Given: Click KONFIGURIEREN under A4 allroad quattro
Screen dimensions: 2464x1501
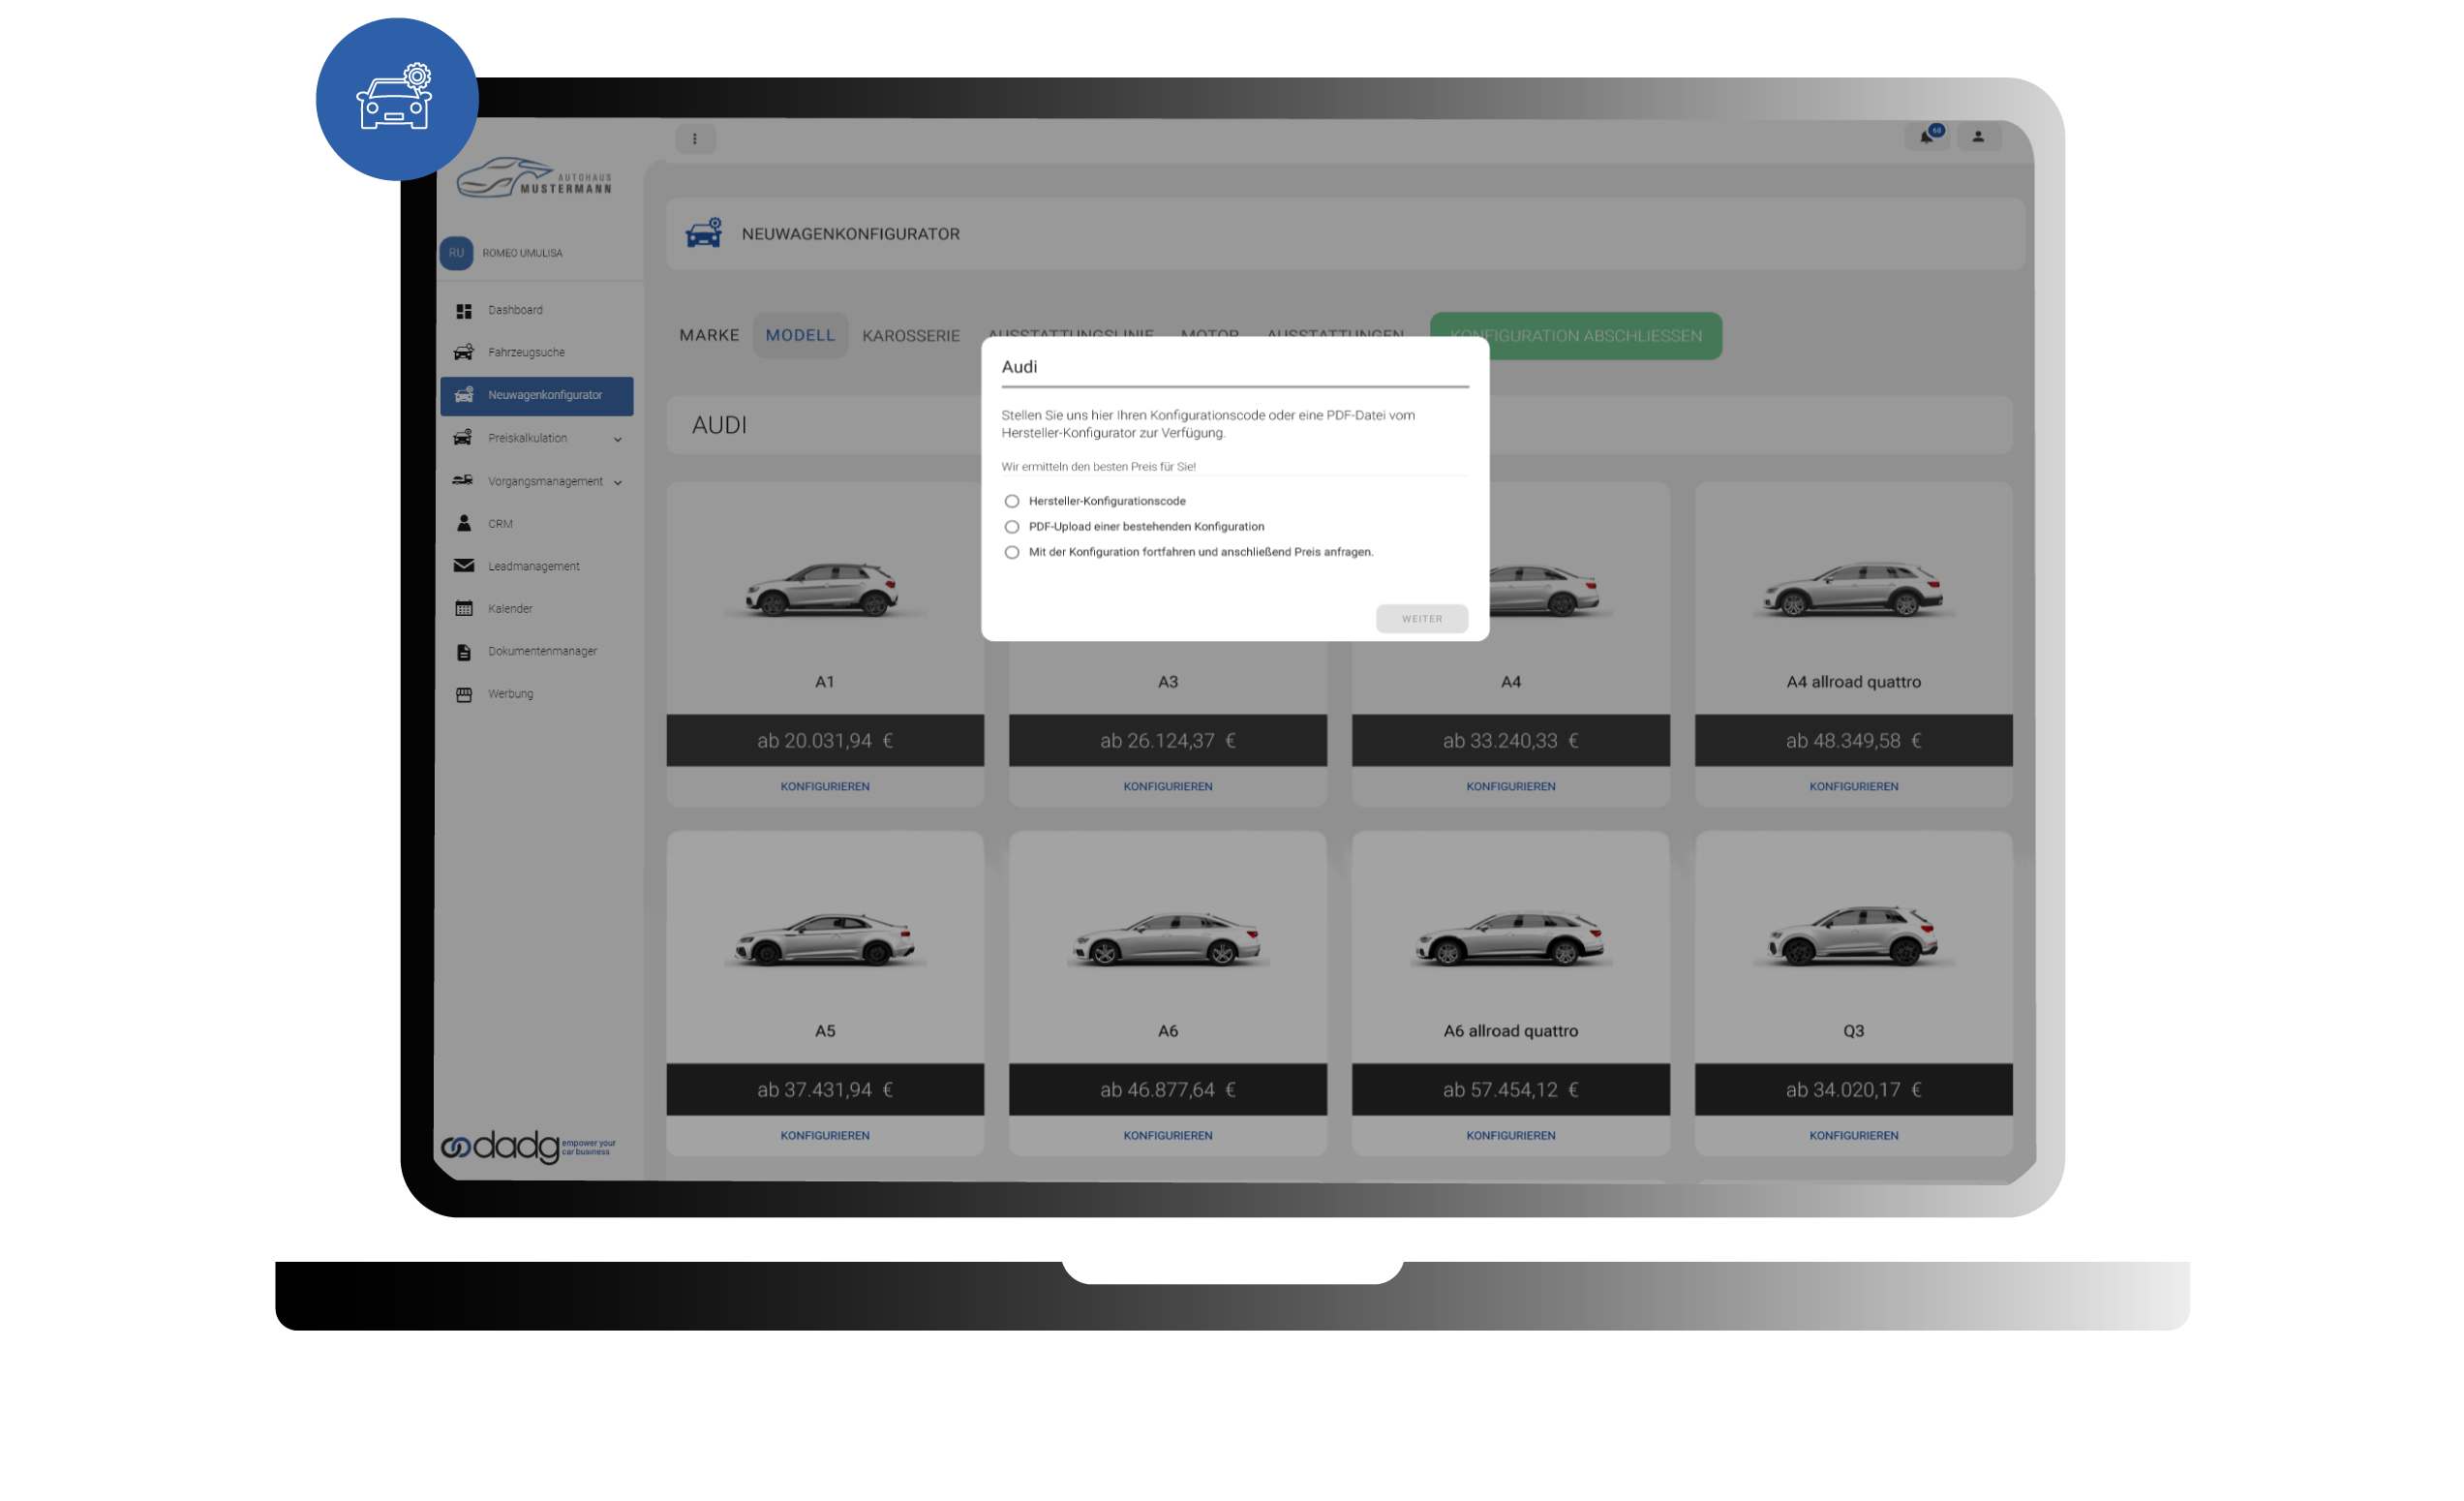Looking at the screenshot, I should coord(1854,787).
